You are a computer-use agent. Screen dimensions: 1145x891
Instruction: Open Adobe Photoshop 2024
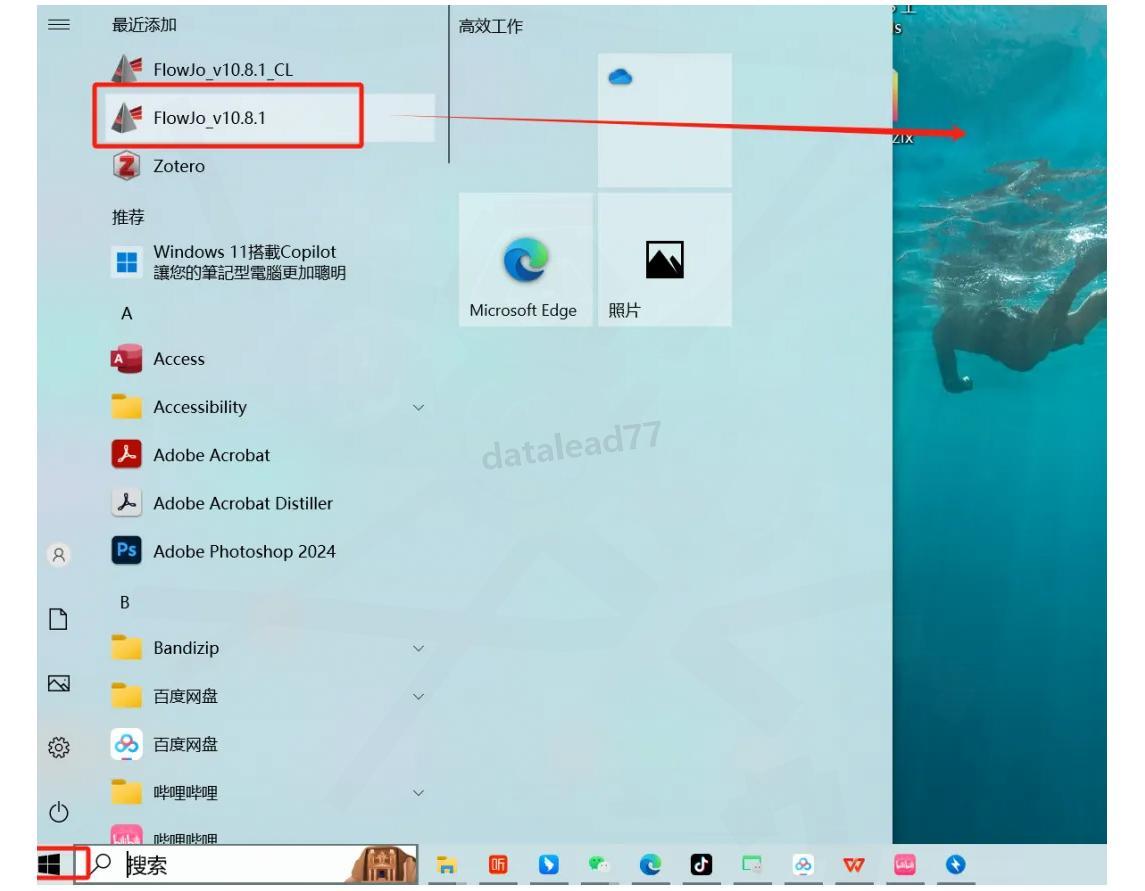(x=243, y=551)
